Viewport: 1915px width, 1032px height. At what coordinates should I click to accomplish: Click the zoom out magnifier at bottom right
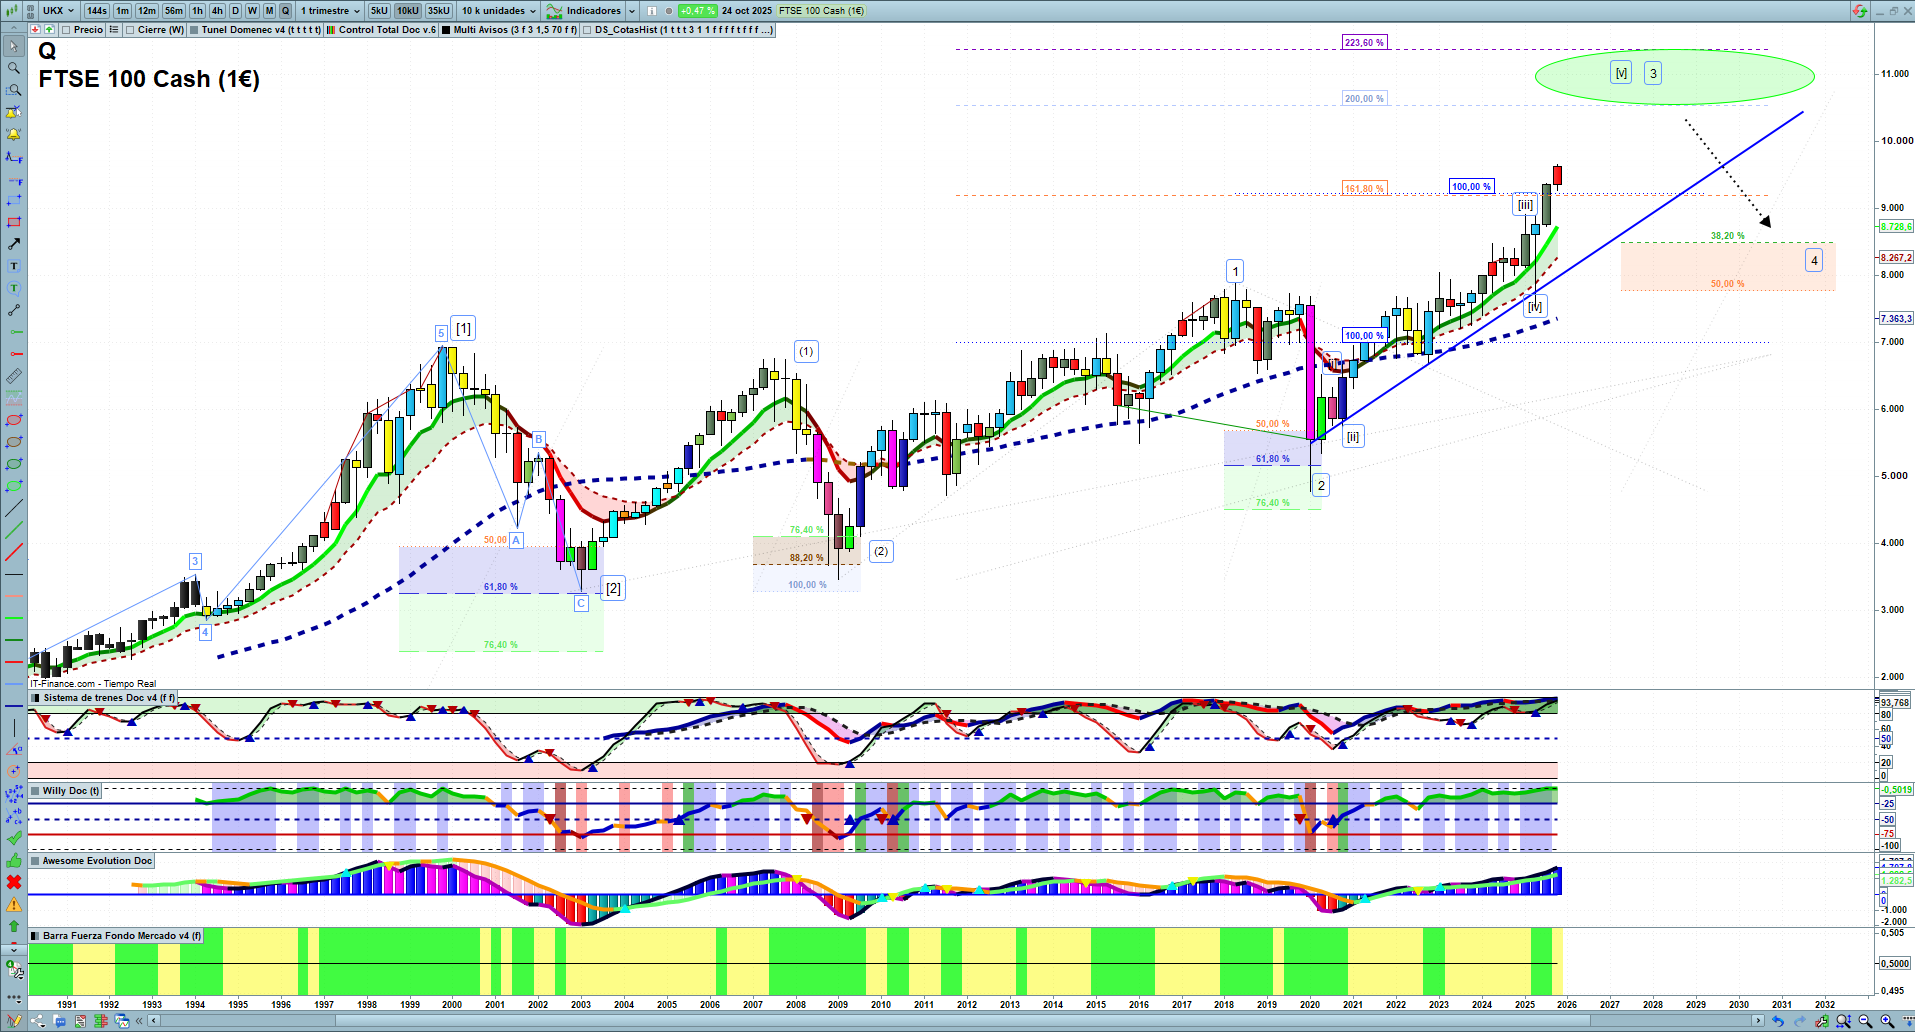click(x=1865, y=1021)
